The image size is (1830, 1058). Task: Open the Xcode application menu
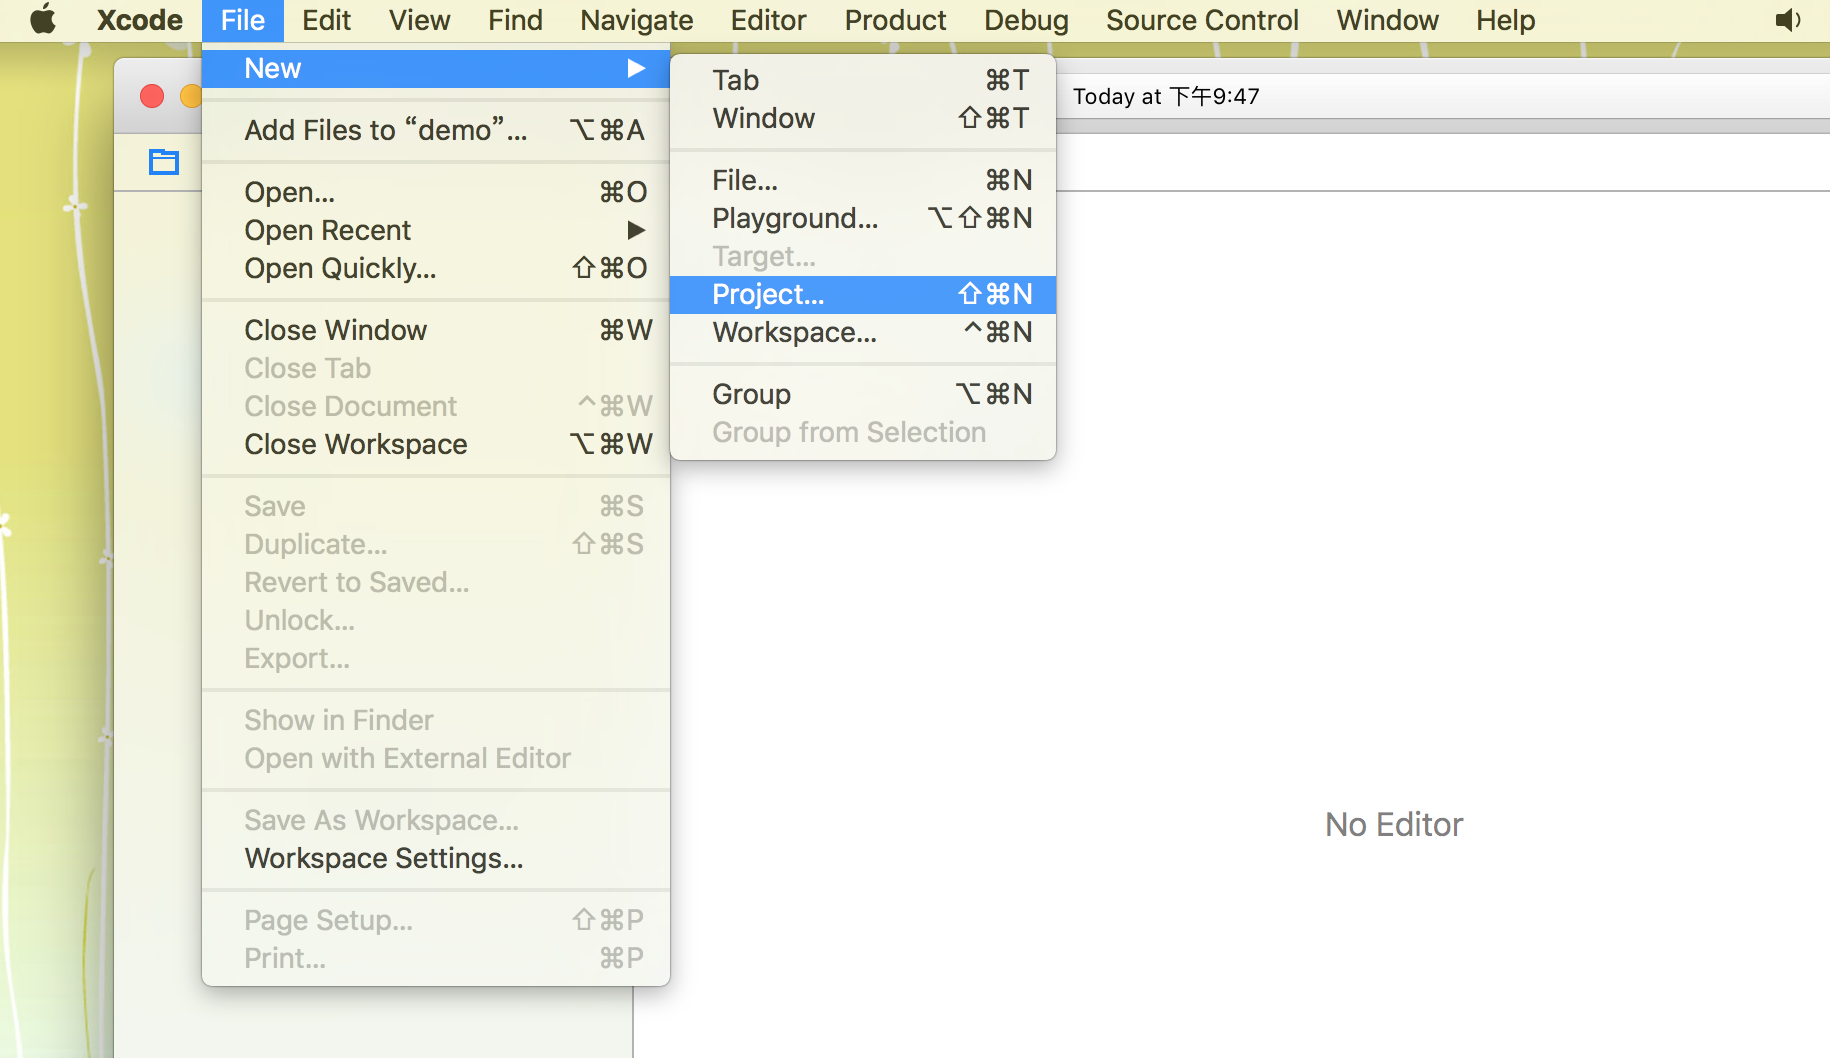pos(139,20)
